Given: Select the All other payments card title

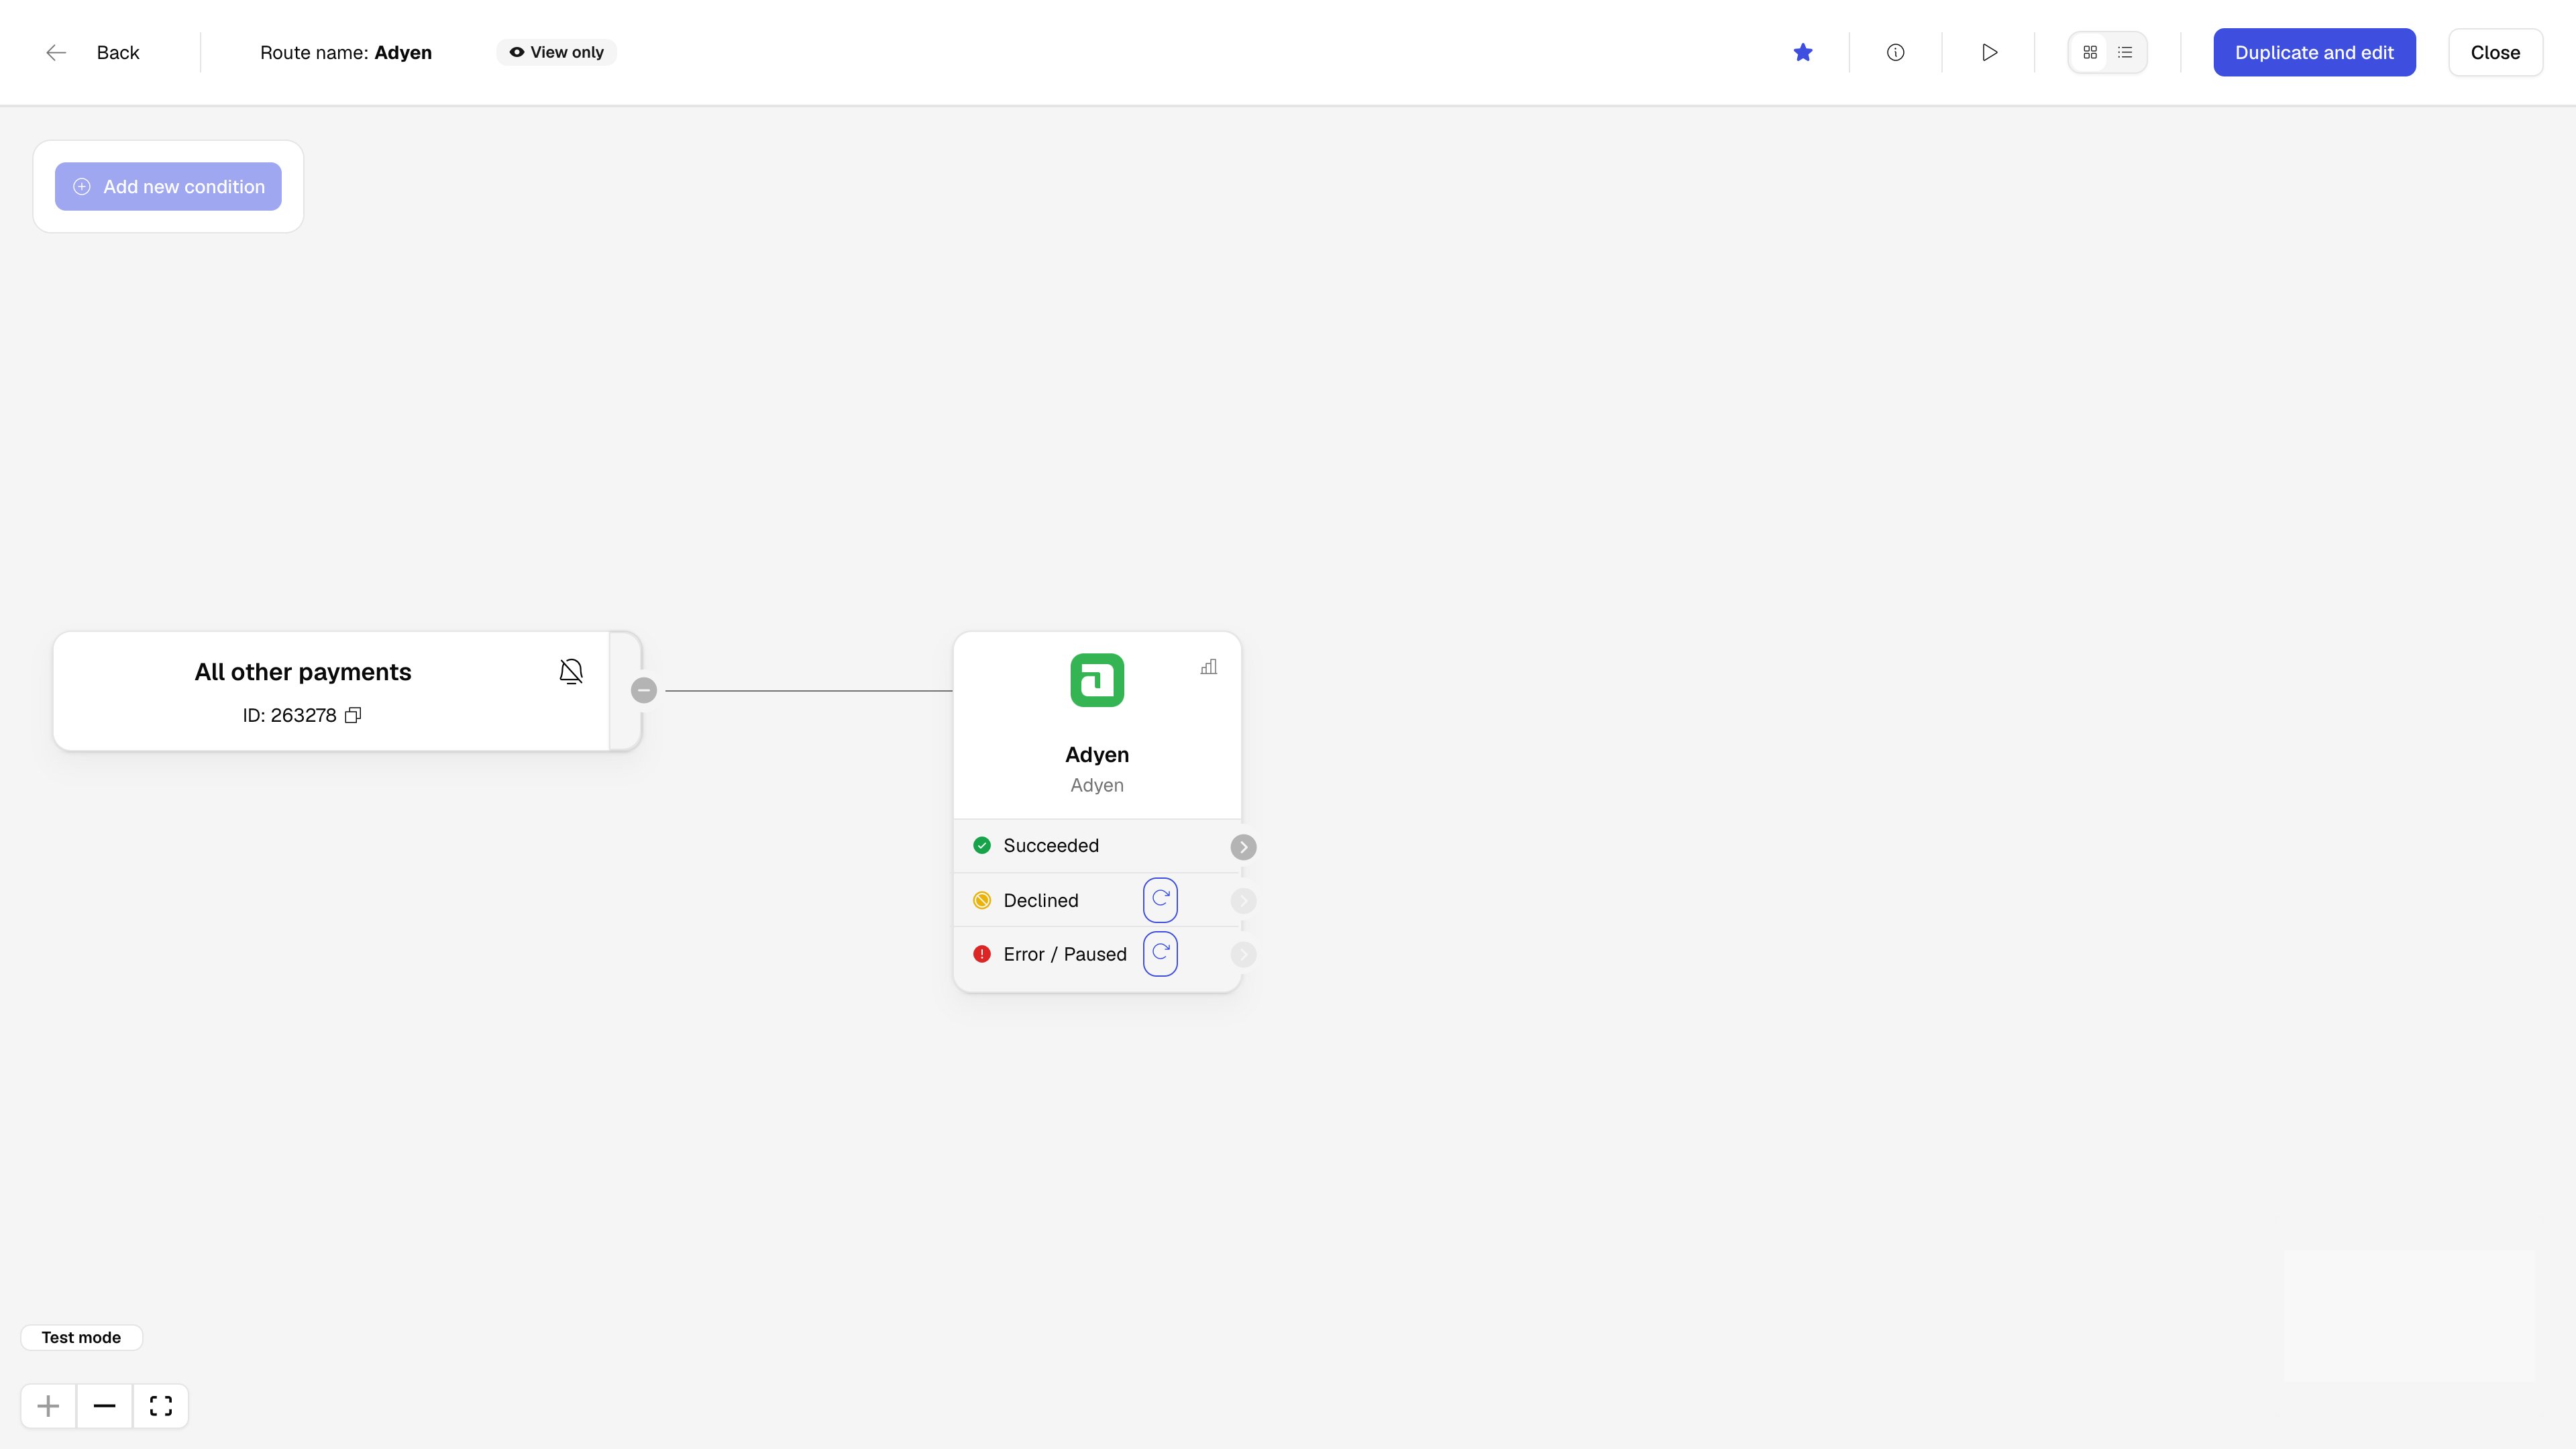Looking at the screenshot, I should [303, 672].
